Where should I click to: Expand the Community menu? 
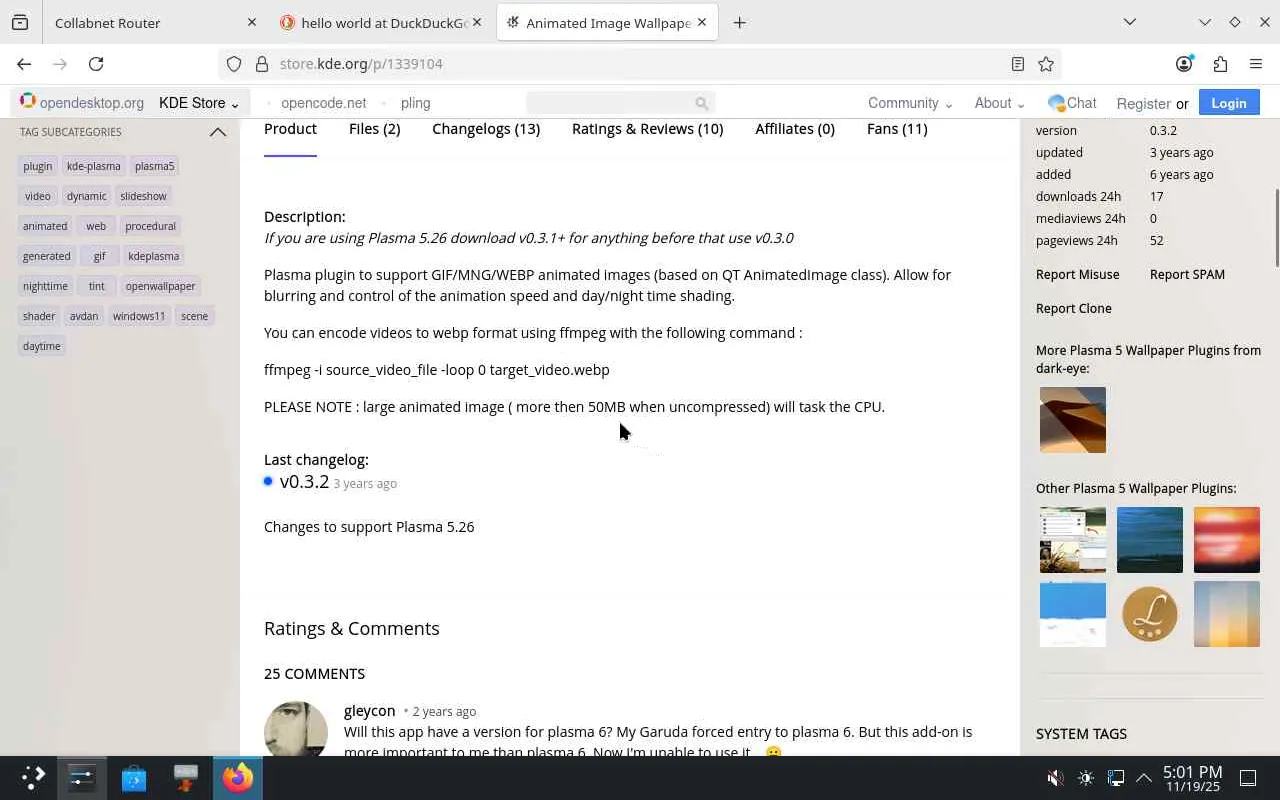[x=909, y=103]
